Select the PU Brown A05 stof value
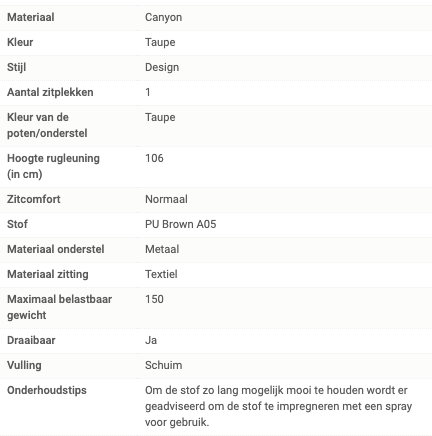Screen dimensions: 432x436 point(181,224)
